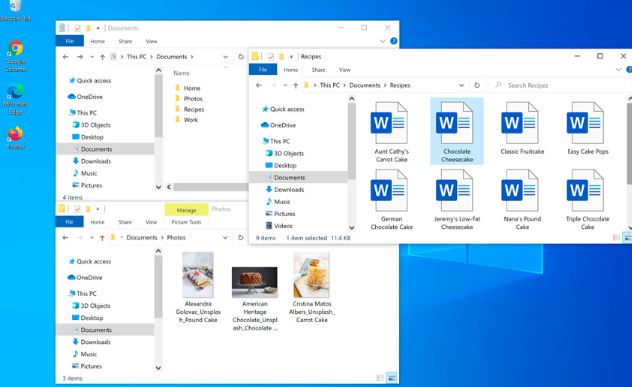Select Classic Fruitcake Word document
Screen dimensions: 632x387
click(522, 128)
